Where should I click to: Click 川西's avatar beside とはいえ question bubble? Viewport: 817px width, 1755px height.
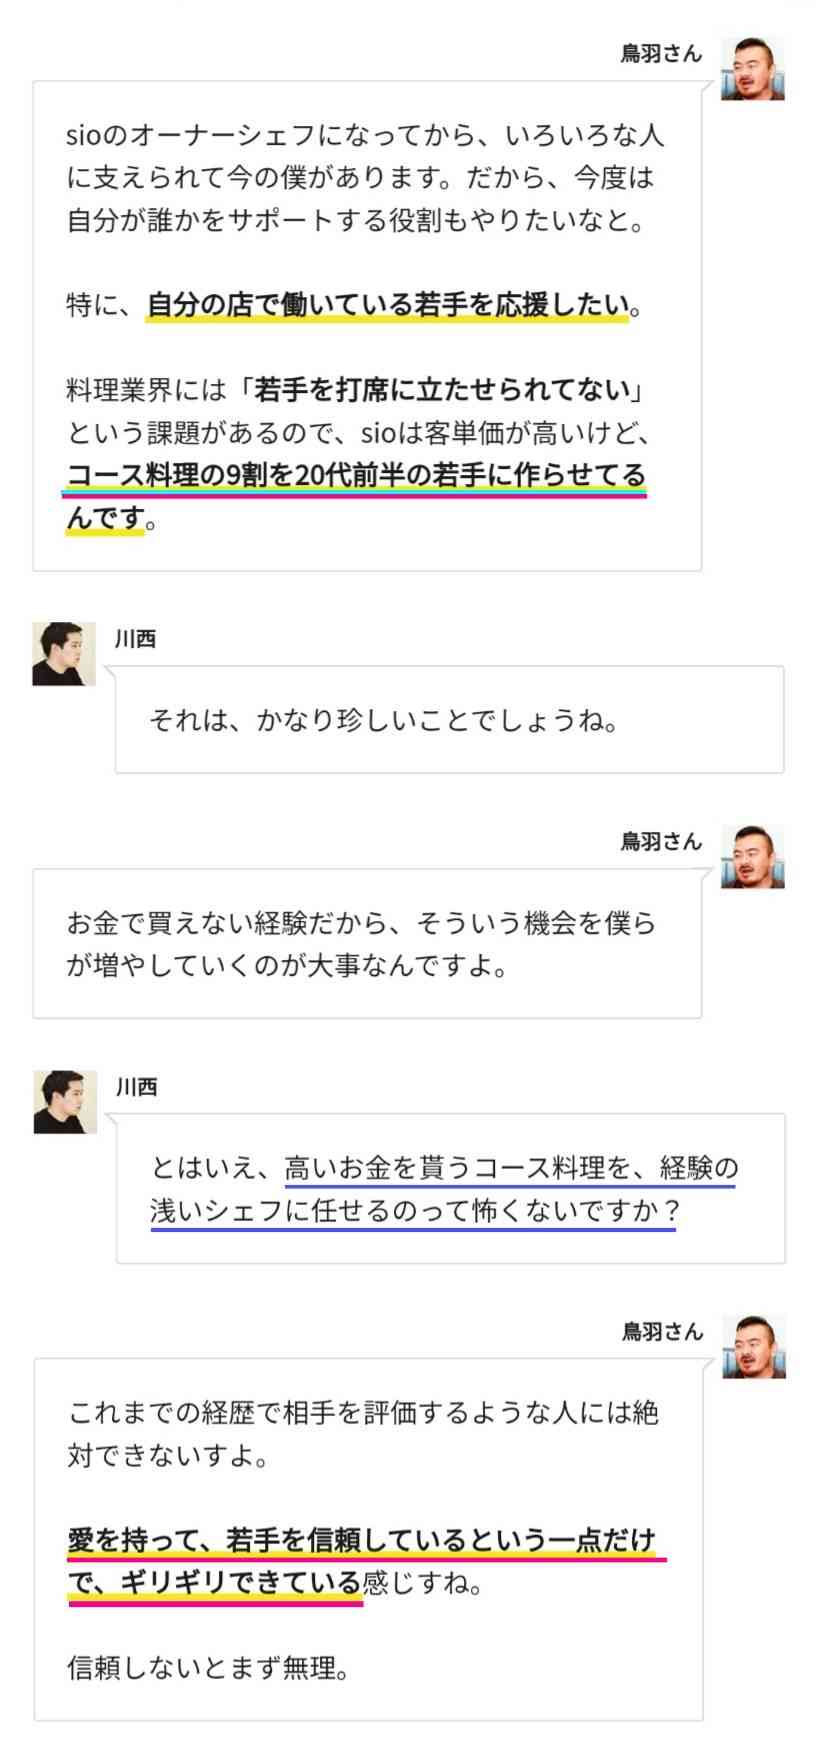point(65,1102)
